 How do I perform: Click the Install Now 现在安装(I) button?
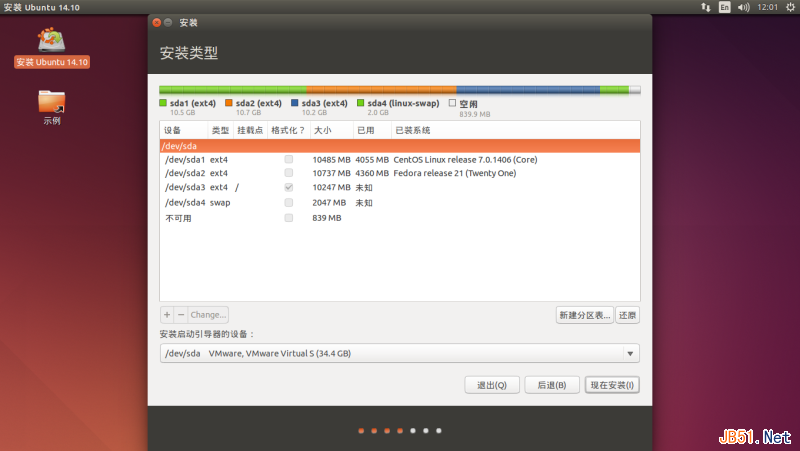612,385
